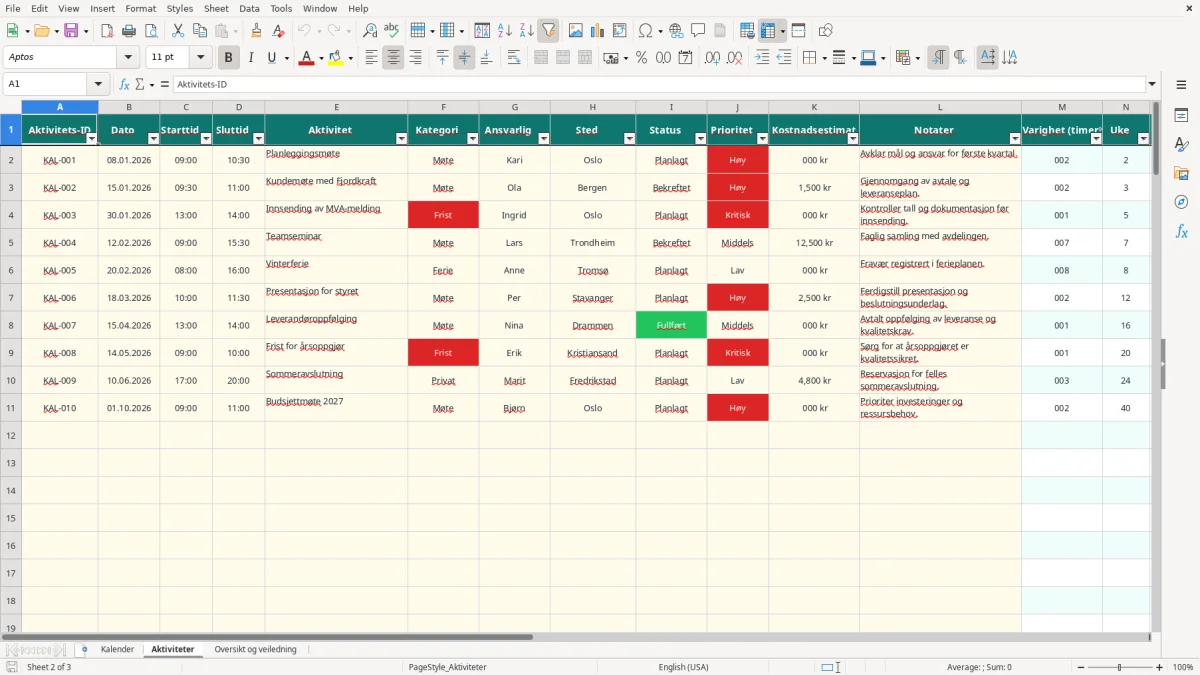Click the Add Decimal Place icon
The image size is (1200, 675).
coord(713,58)
